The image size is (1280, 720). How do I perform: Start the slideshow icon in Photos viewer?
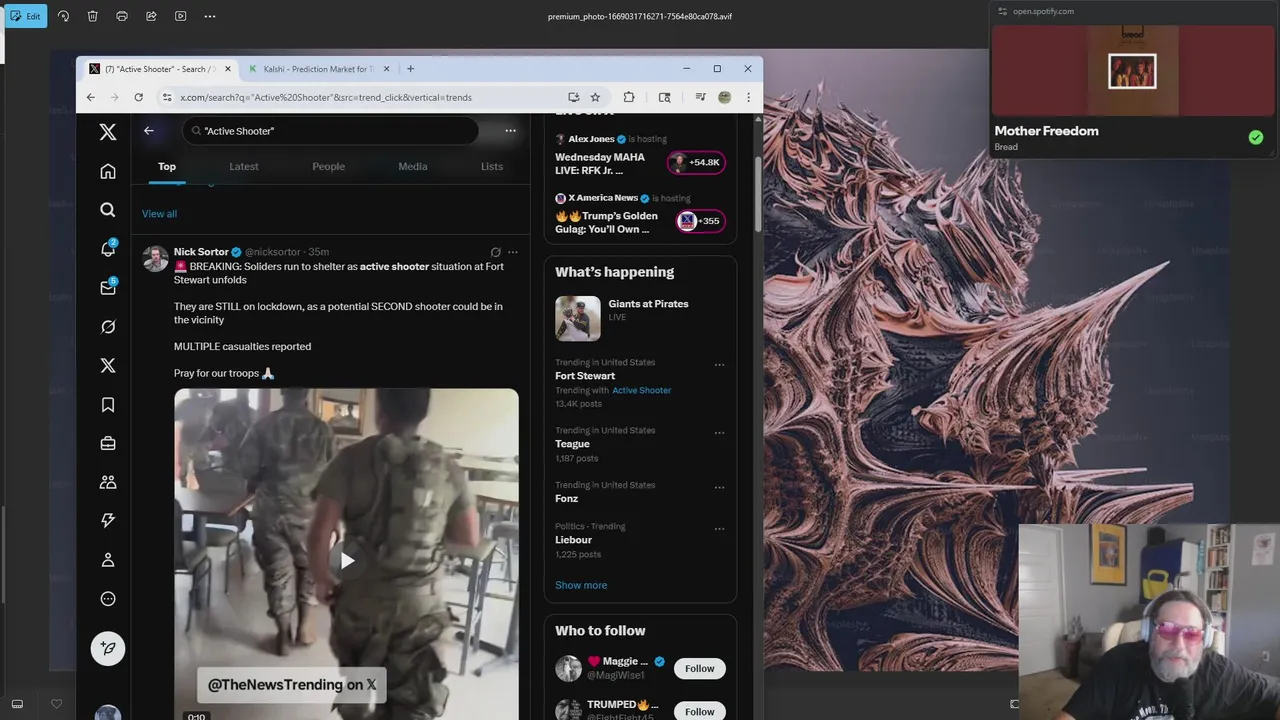(180, 16)
